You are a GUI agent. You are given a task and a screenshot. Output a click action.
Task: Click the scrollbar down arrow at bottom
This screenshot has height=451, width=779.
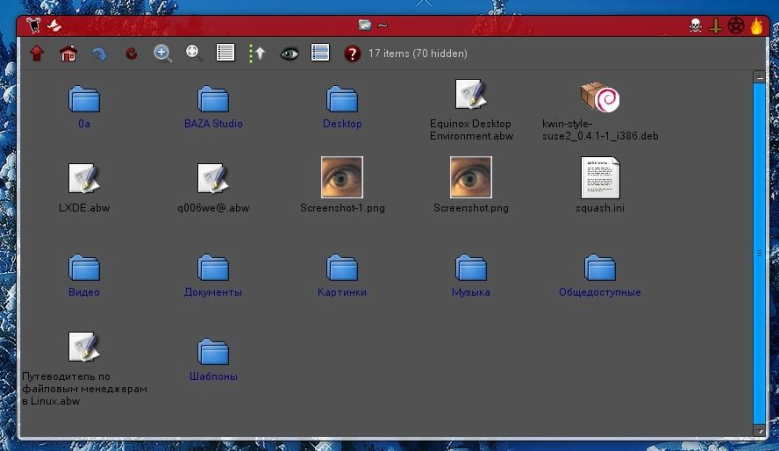tap(759, 431)
